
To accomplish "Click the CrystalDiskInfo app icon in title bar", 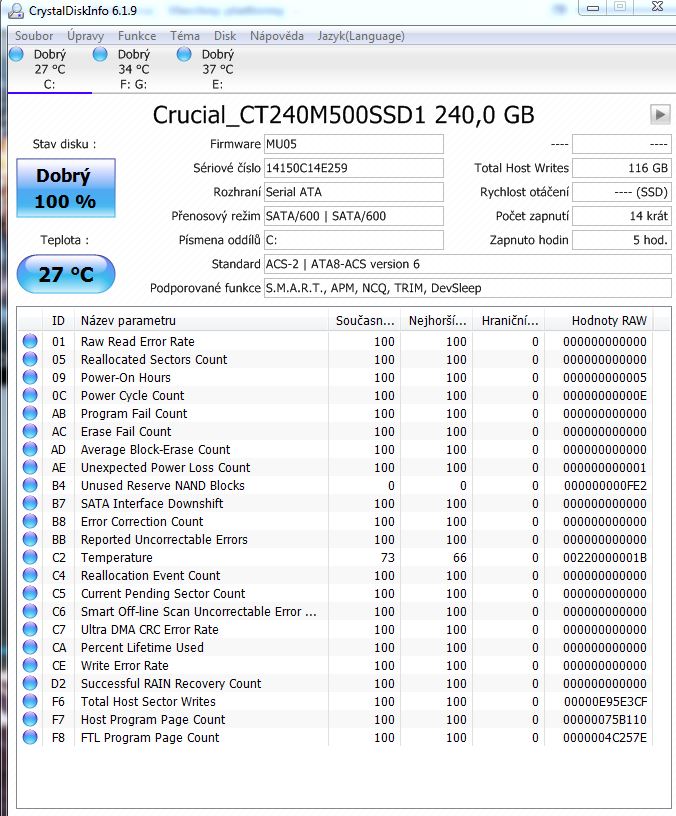I will click(x=17, y=10).
